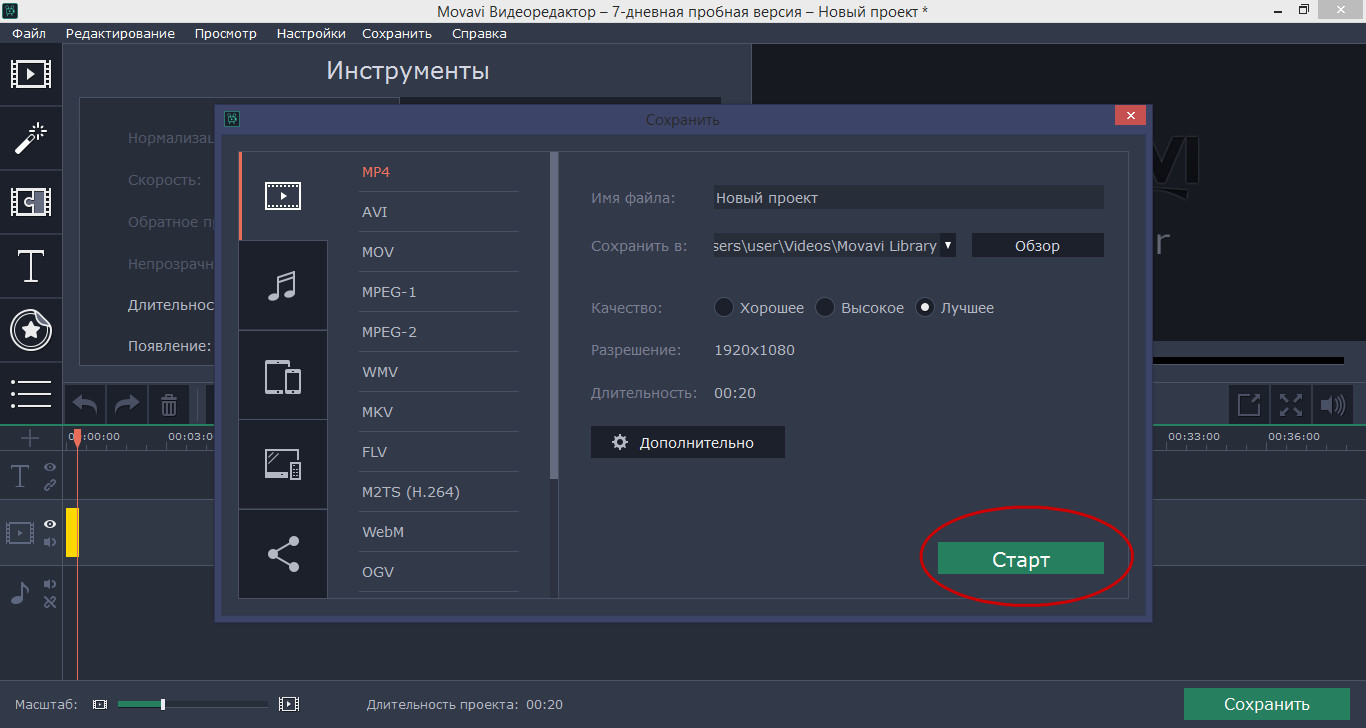Open the save folder path dropdown arrow
1366x728 pixels.
(947, 245)
